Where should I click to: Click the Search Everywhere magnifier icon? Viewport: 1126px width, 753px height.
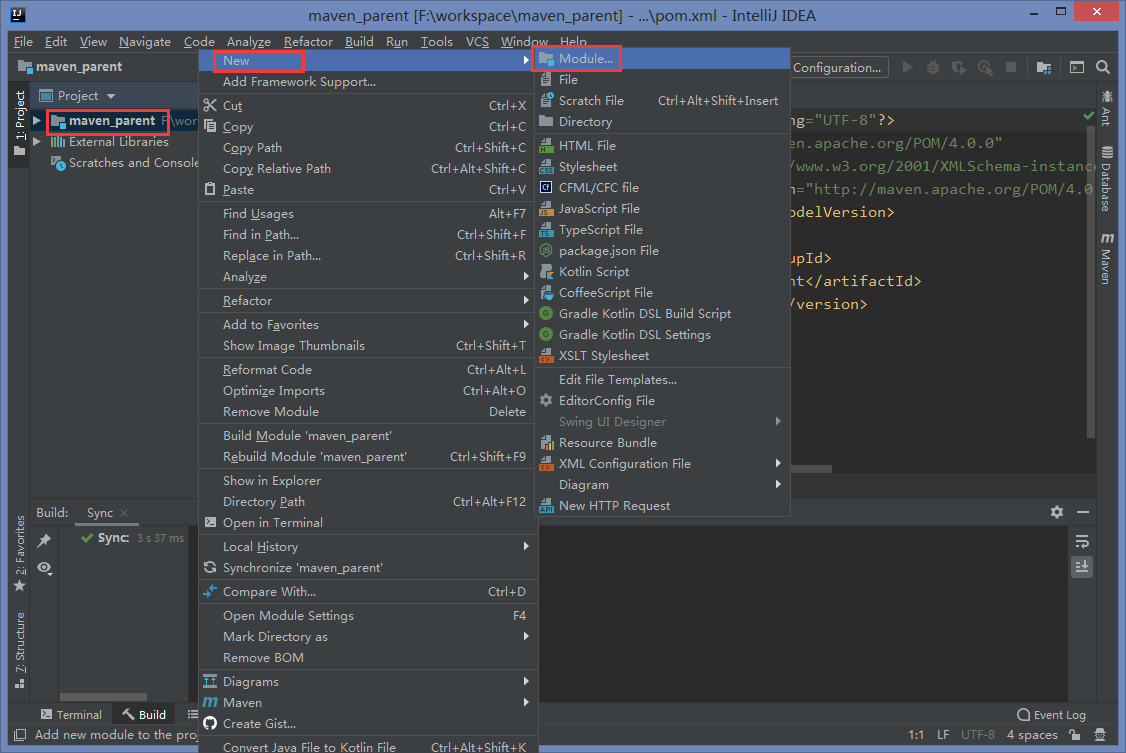tap(1103, 67)
